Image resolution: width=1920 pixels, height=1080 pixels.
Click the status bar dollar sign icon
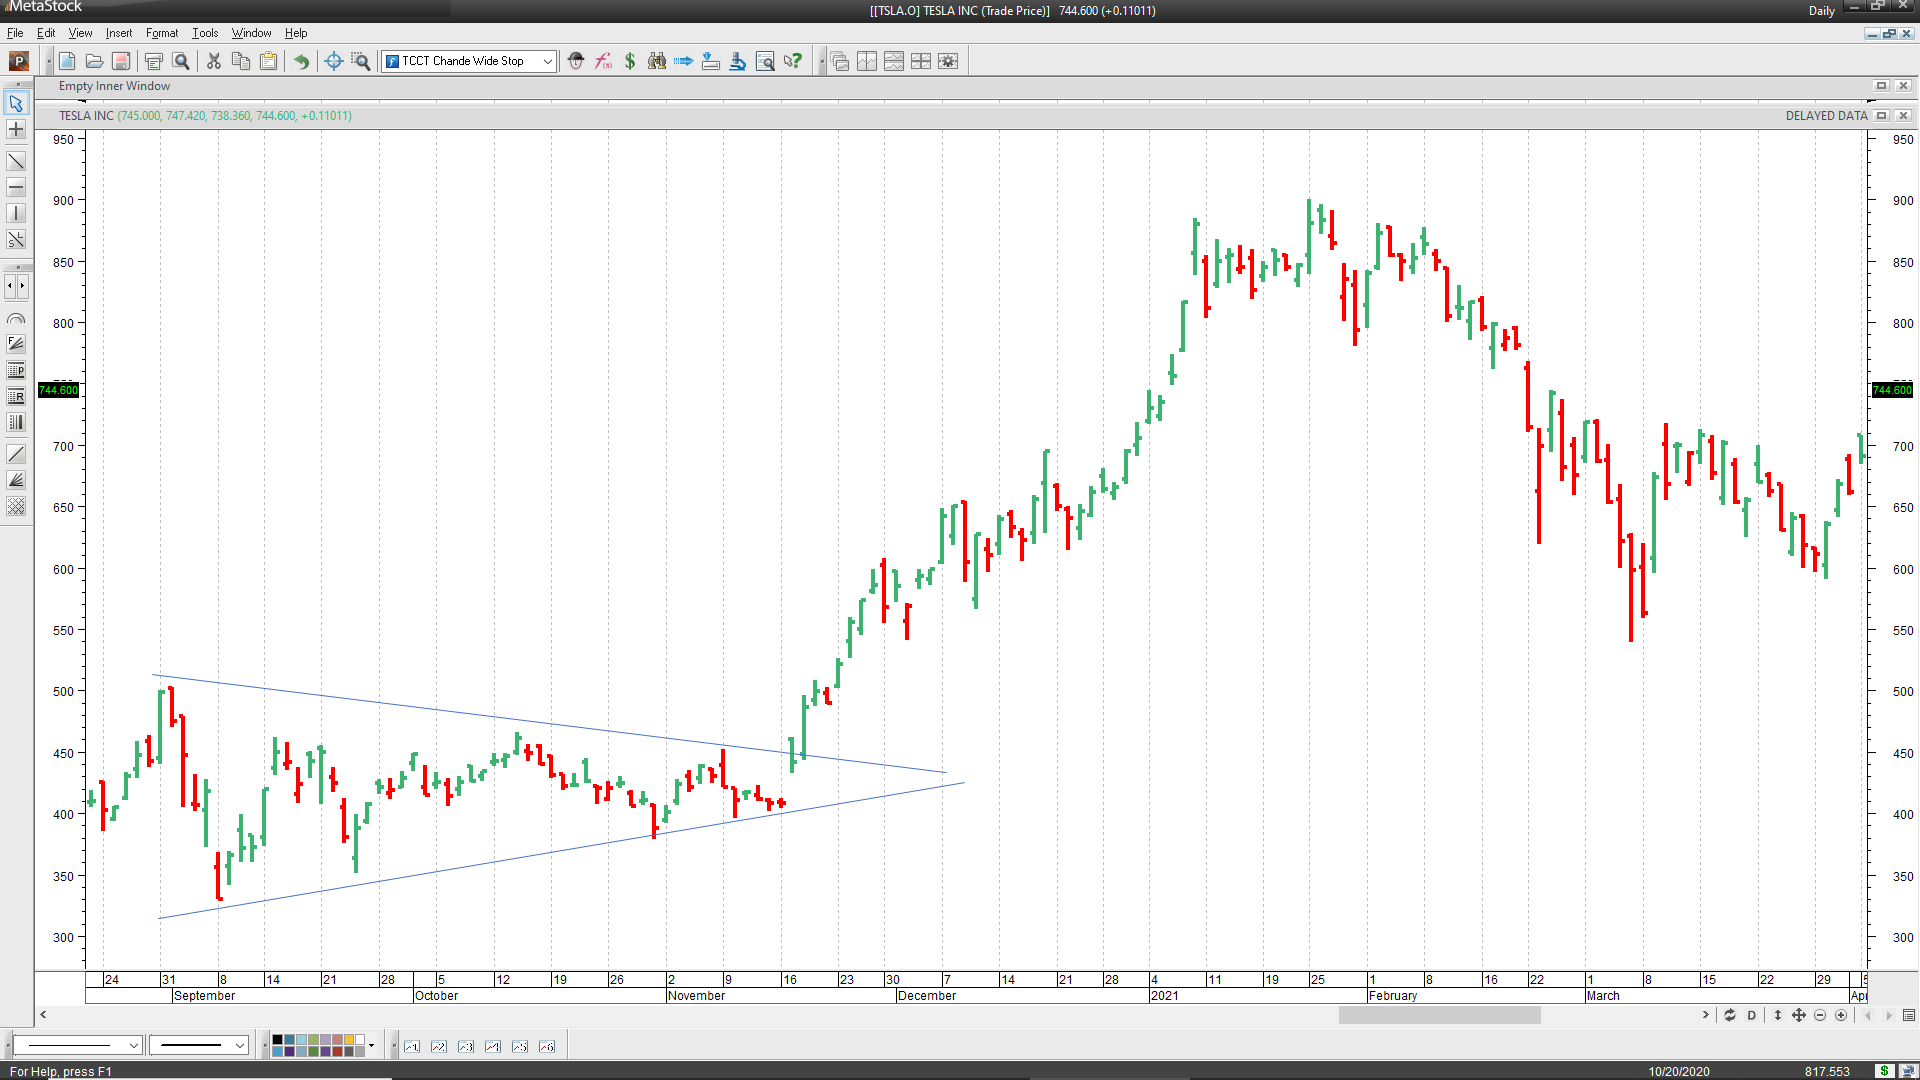(1884, 1071)
